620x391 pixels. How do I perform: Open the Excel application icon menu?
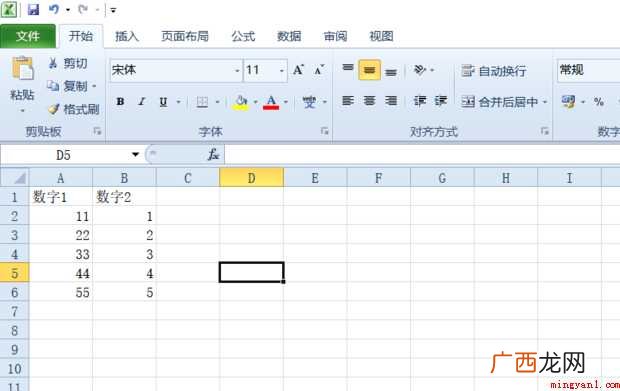(x=9, y=9)
